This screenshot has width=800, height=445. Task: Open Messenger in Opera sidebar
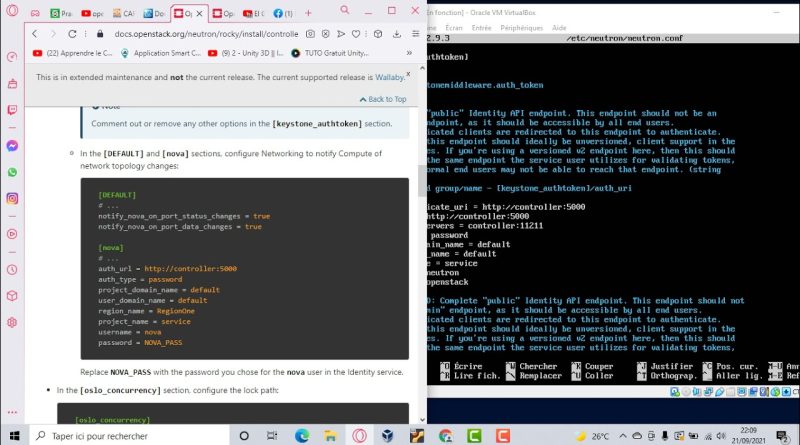[x=12, y=146]
